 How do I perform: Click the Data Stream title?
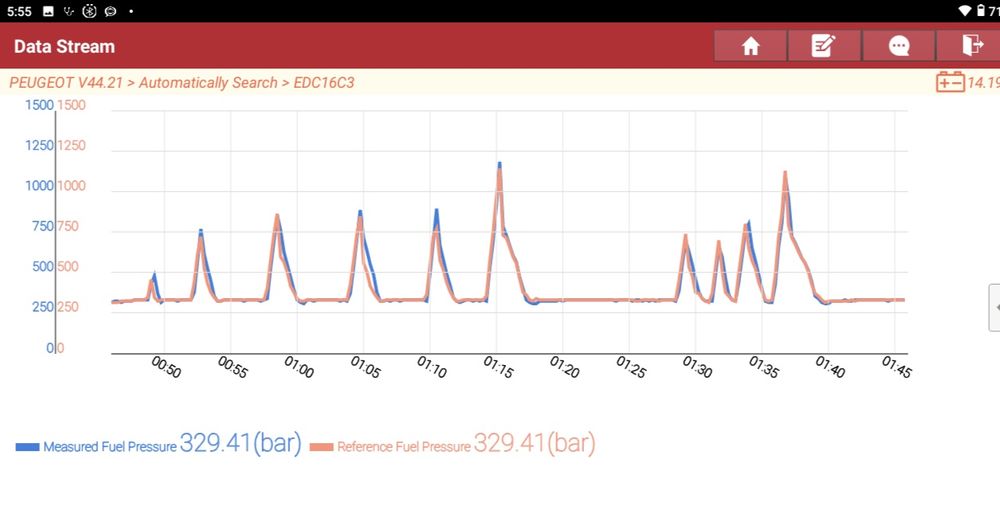tap(64, 47)
